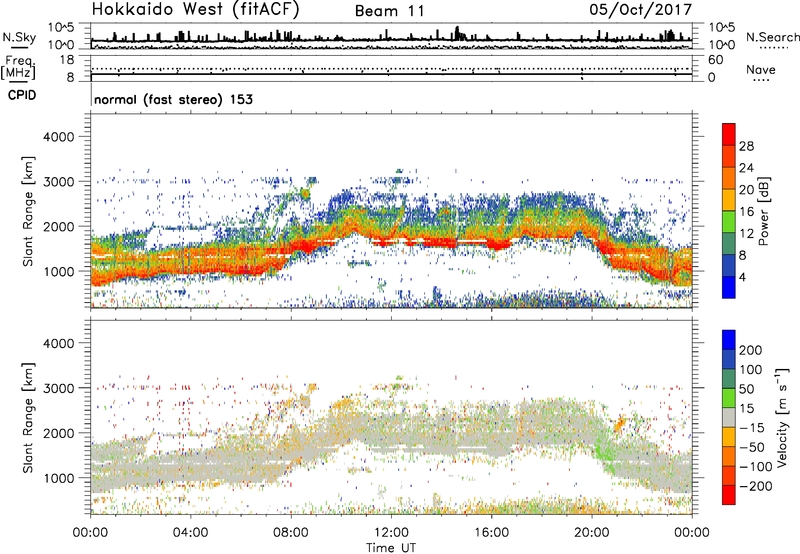Click the orange velocity spot near 21:00 UT
800x554 pixels.
[x=620, y=423]
